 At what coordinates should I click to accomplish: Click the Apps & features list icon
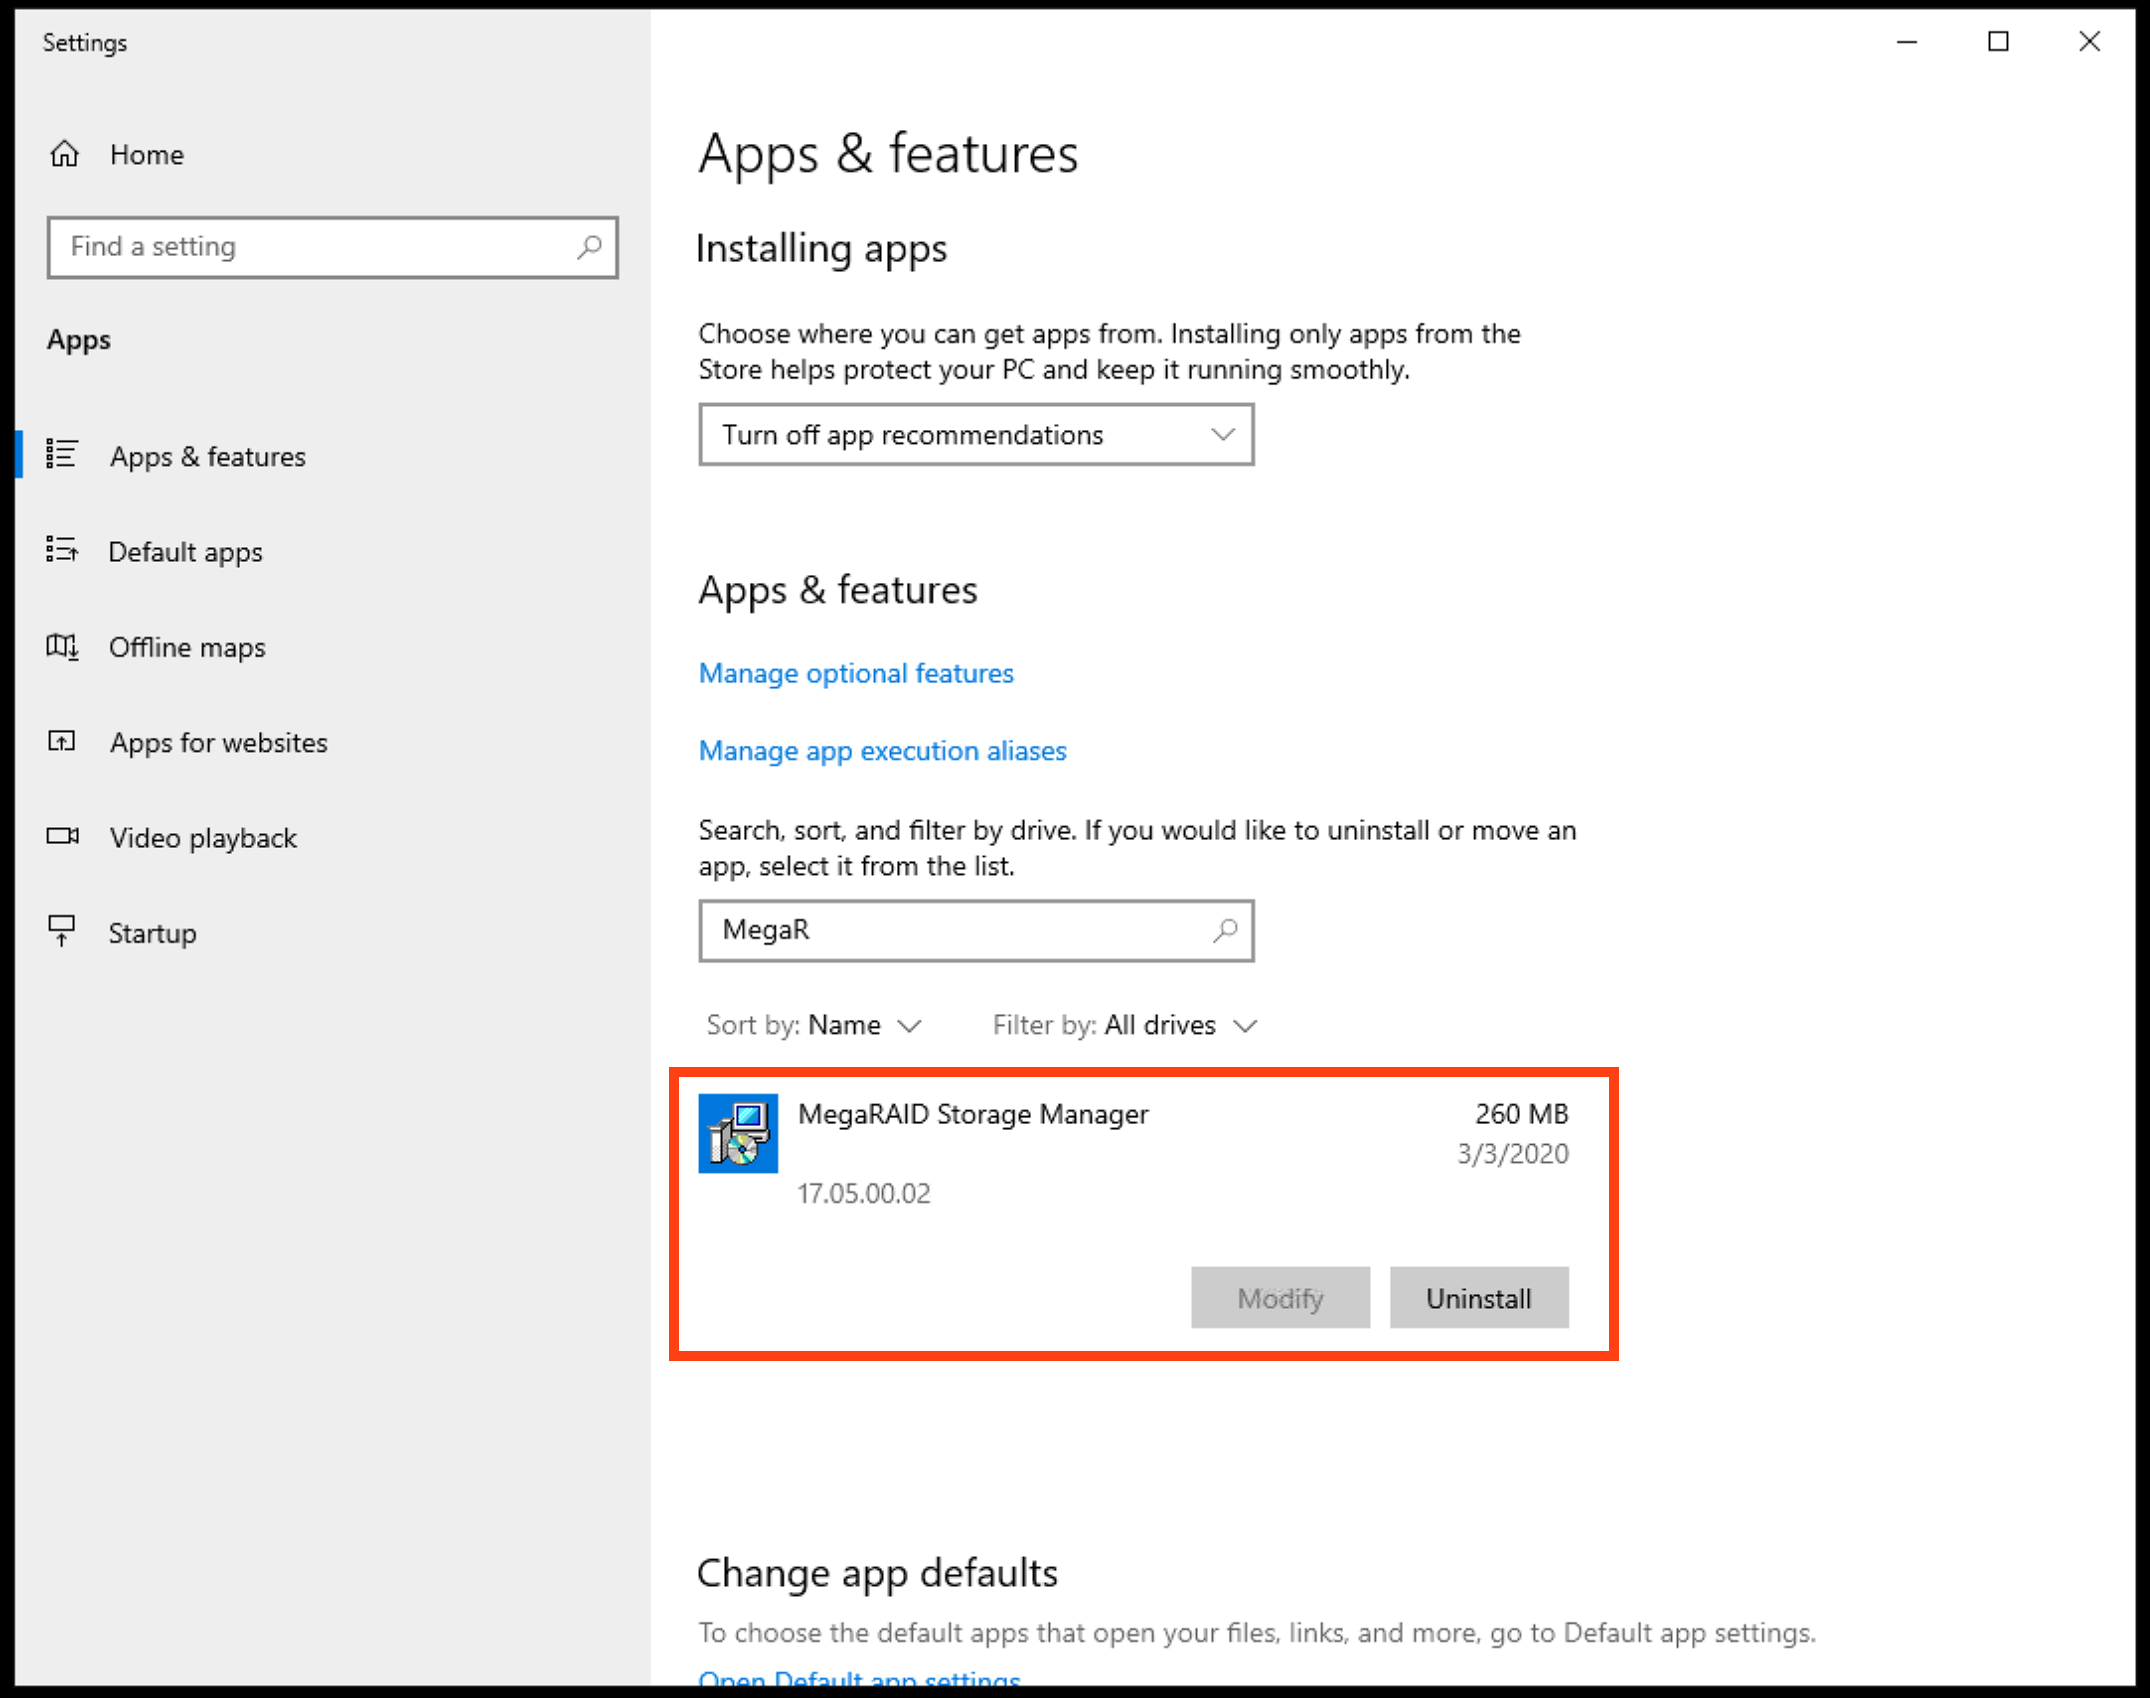click(62, 455)
